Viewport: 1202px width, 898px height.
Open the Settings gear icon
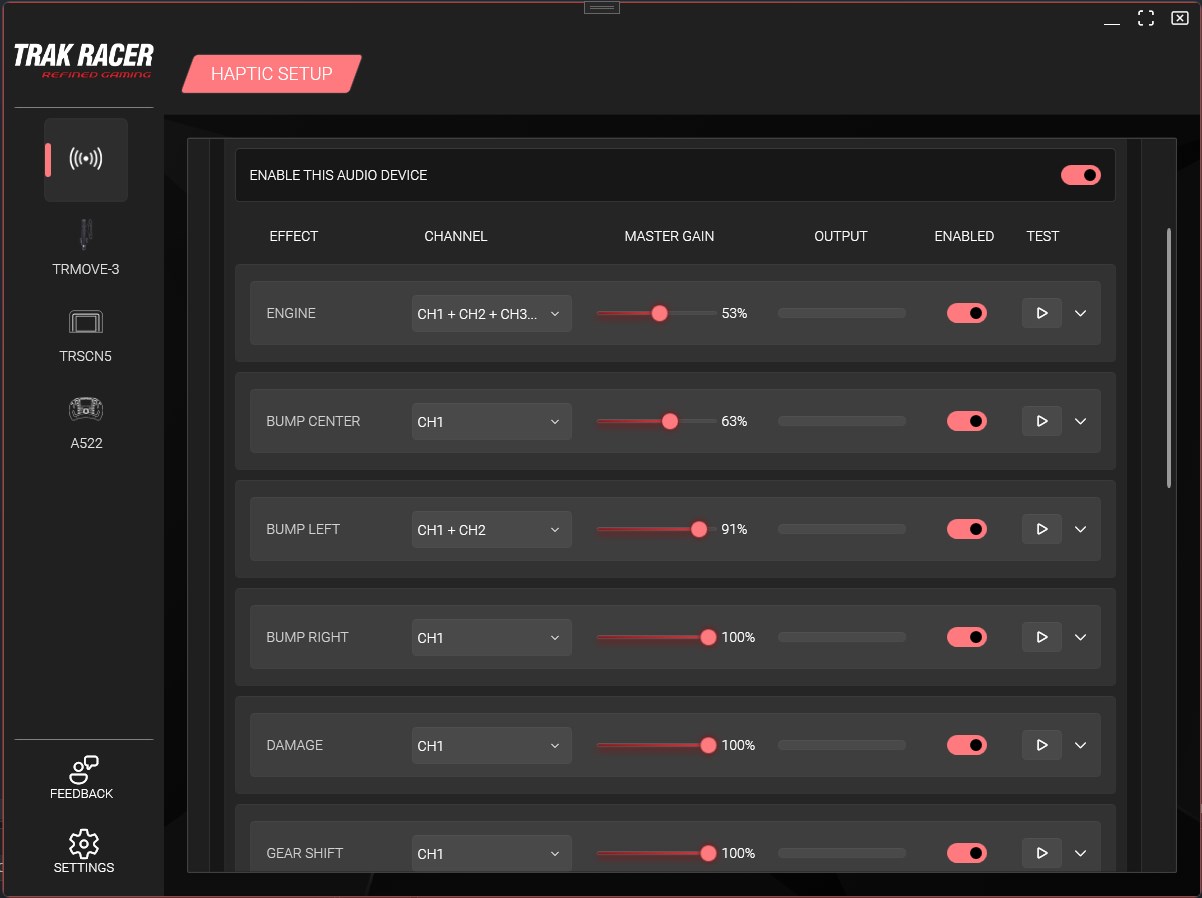point(84,843)
